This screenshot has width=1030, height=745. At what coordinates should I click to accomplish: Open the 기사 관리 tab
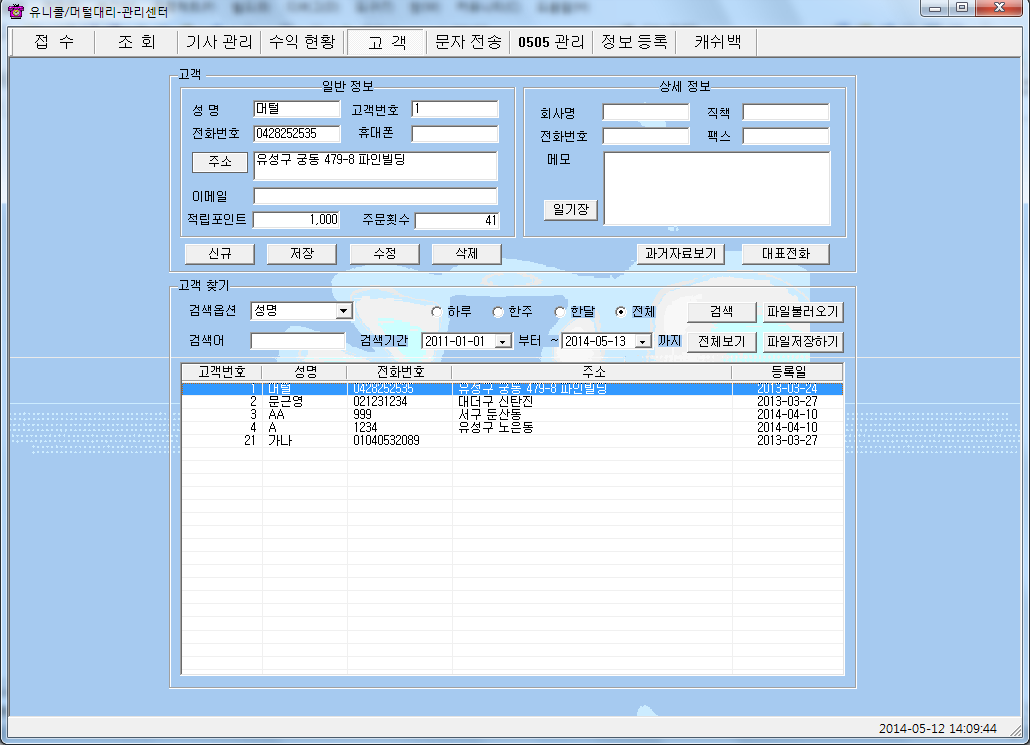tap(219, 43)
